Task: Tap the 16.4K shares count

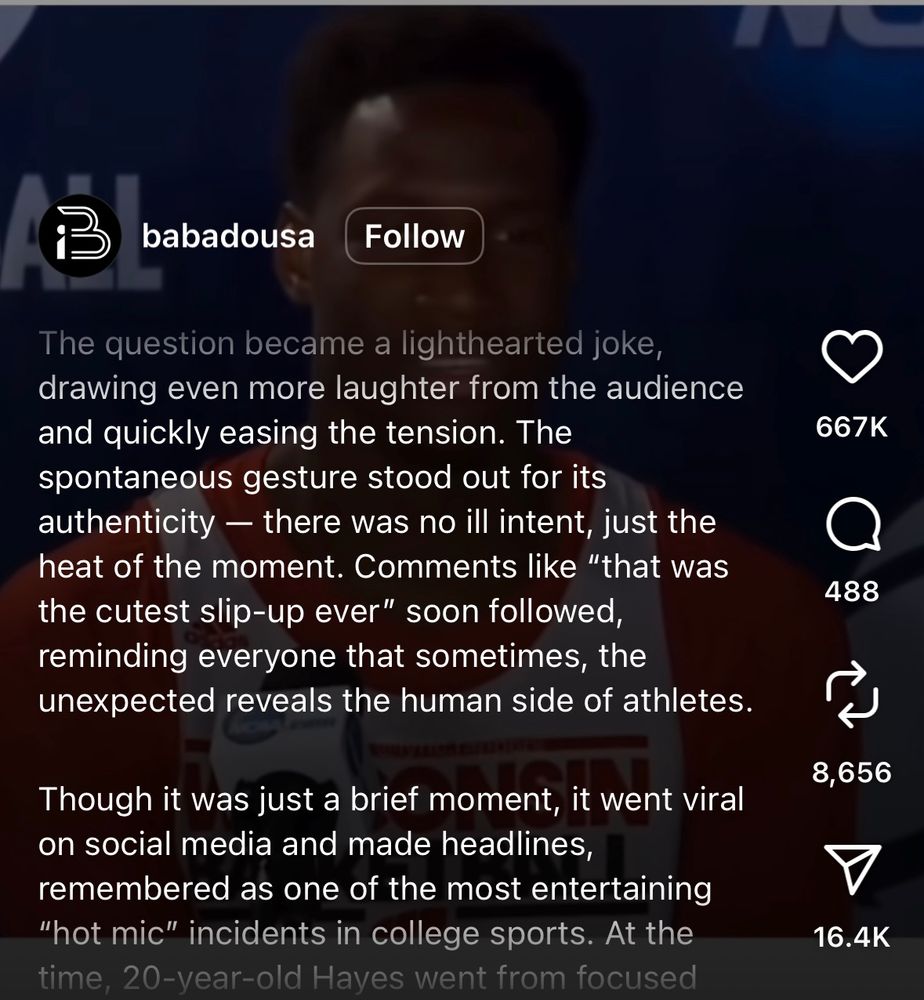Action: coord(852,938)
